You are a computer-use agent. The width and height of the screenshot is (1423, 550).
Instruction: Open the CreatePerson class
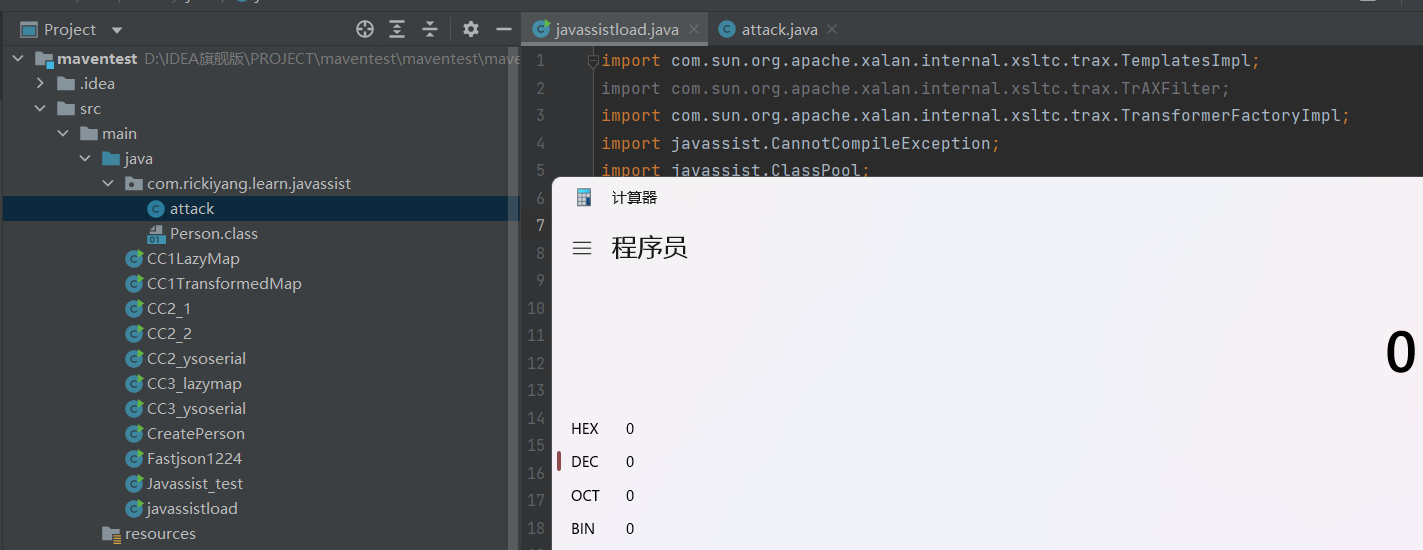coord(196,434)
